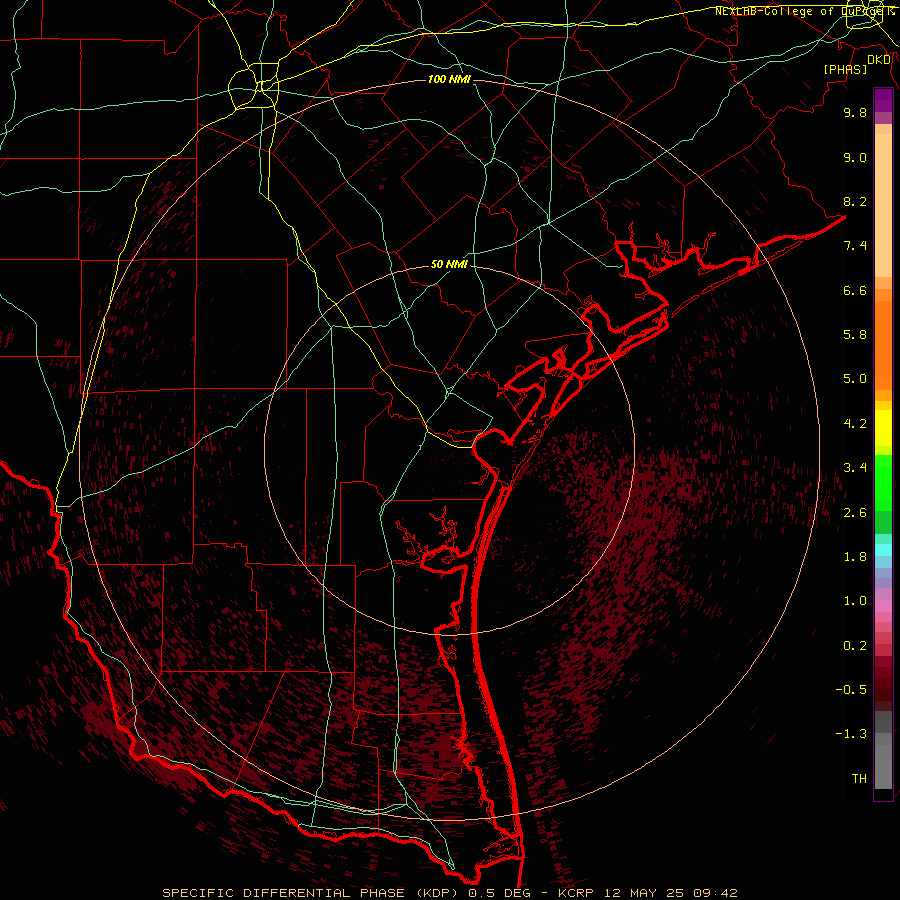The width and height of the screenshot is (900, 900).
Task: Click the 1.8 scale value
Action: (x=855, y=557)
